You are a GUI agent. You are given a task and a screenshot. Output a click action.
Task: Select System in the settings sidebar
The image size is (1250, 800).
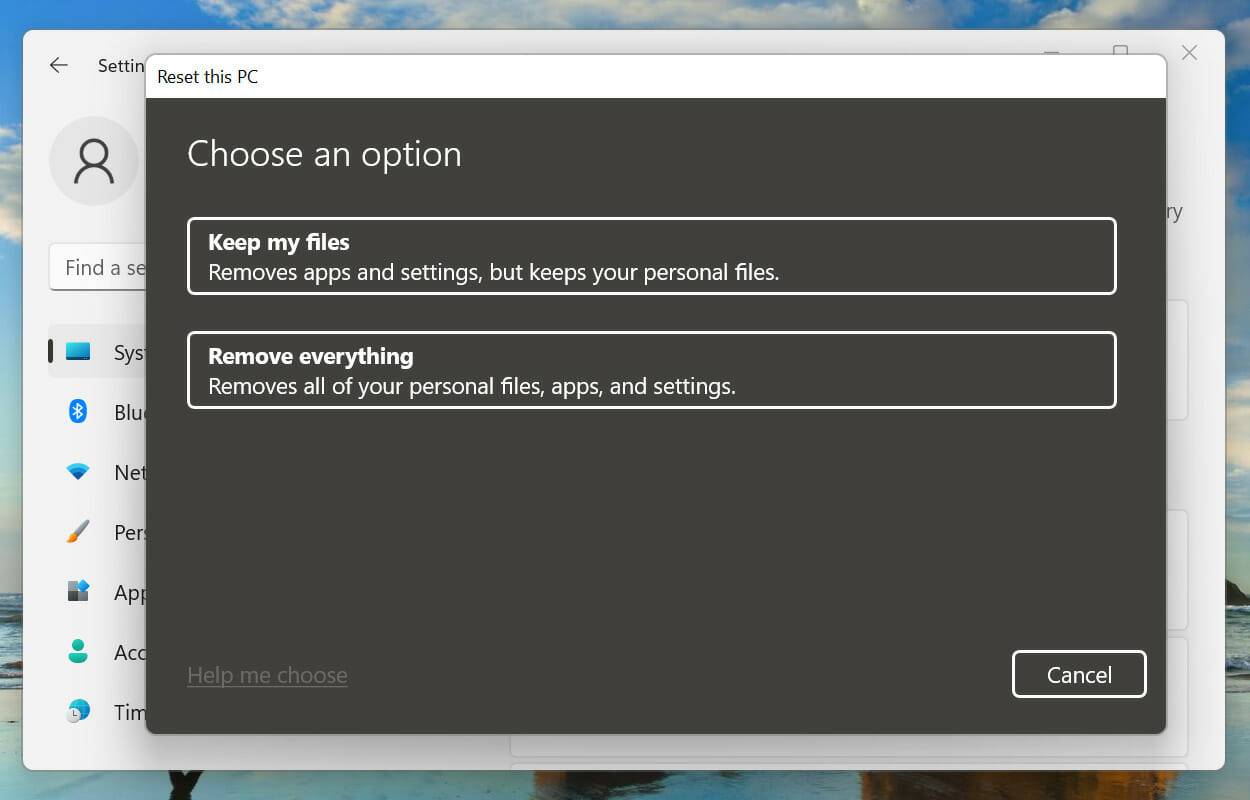point(110,352)
